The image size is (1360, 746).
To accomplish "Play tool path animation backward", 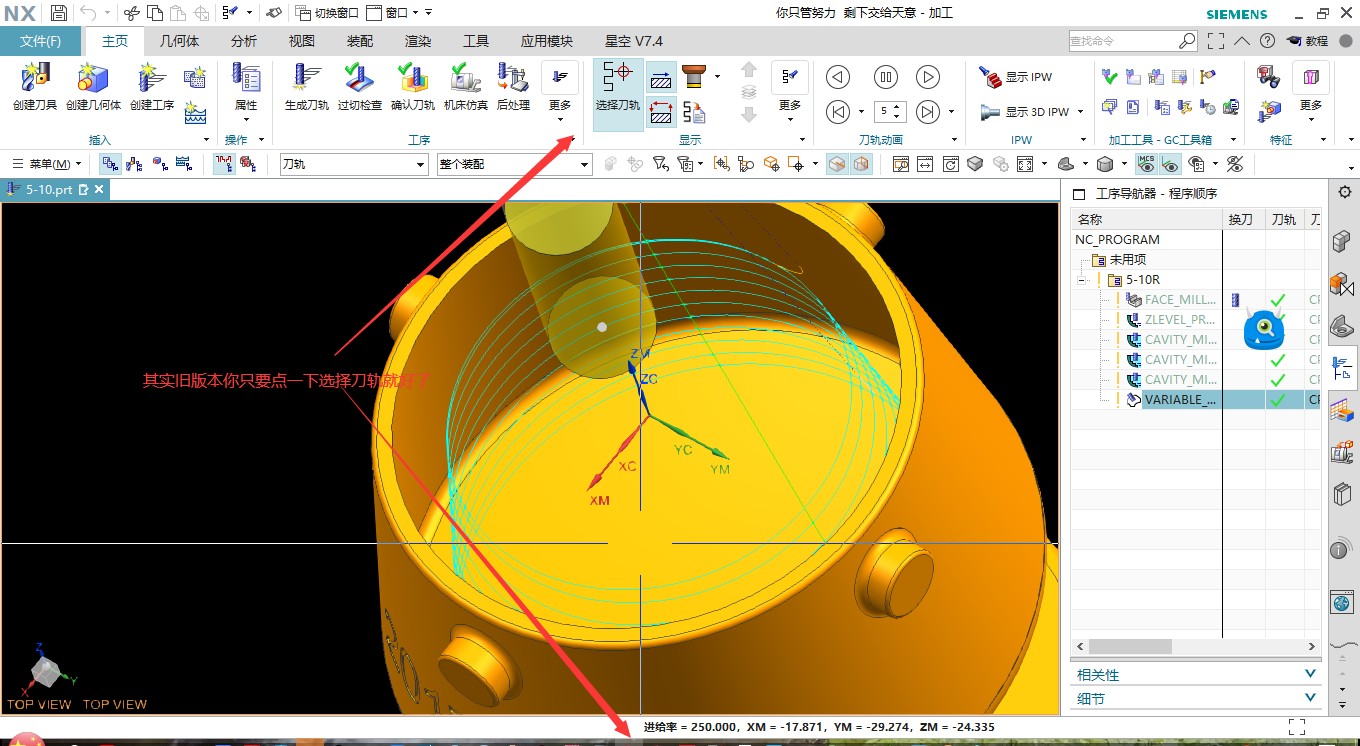I will point(838,77).
